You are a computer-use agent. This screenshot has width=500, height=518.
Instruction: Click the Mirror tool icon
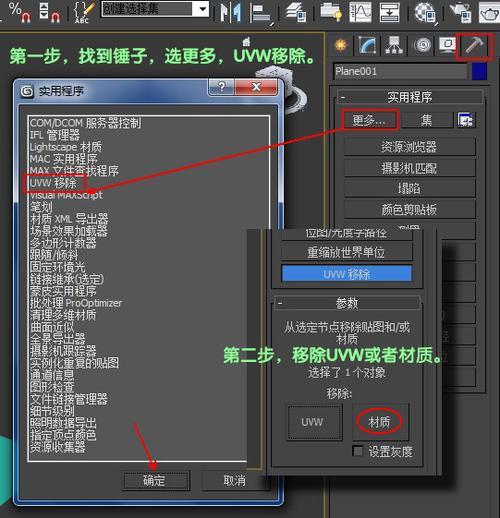(x=230, y=13)
